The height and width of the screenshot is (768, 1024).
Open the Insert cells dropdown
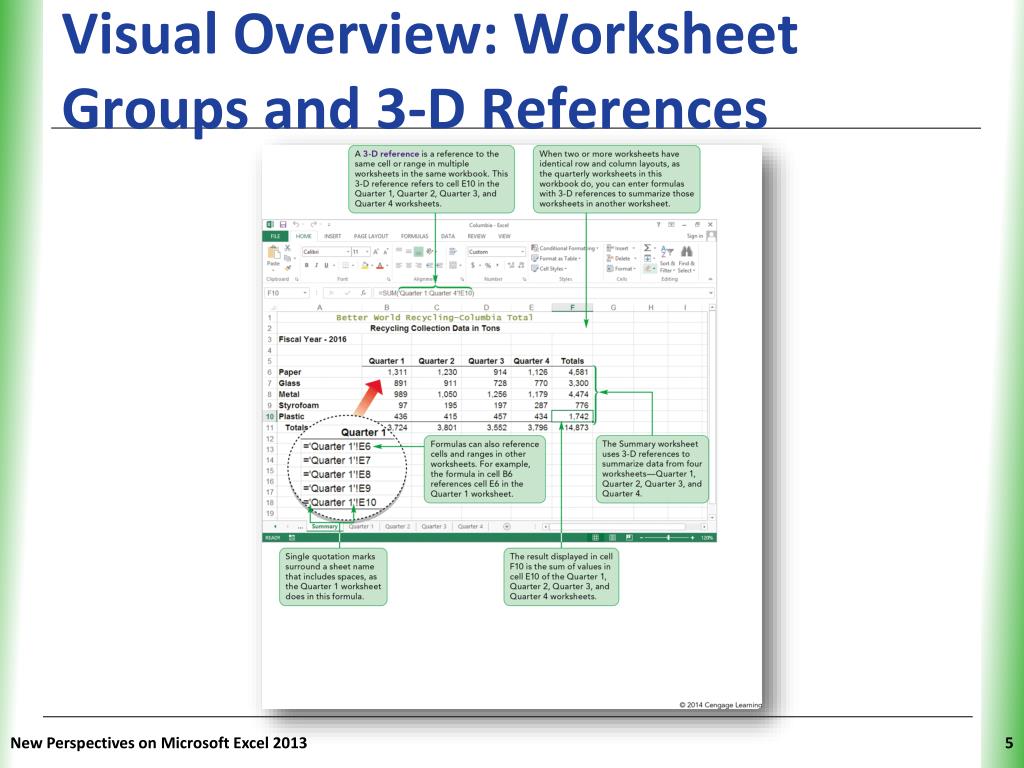pos(620,248)
